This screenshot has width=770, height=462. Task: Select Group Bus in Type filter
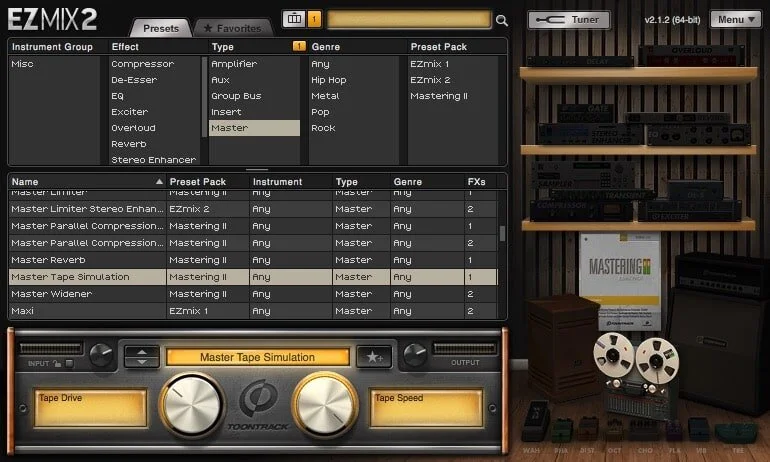(x=254, y=96)
